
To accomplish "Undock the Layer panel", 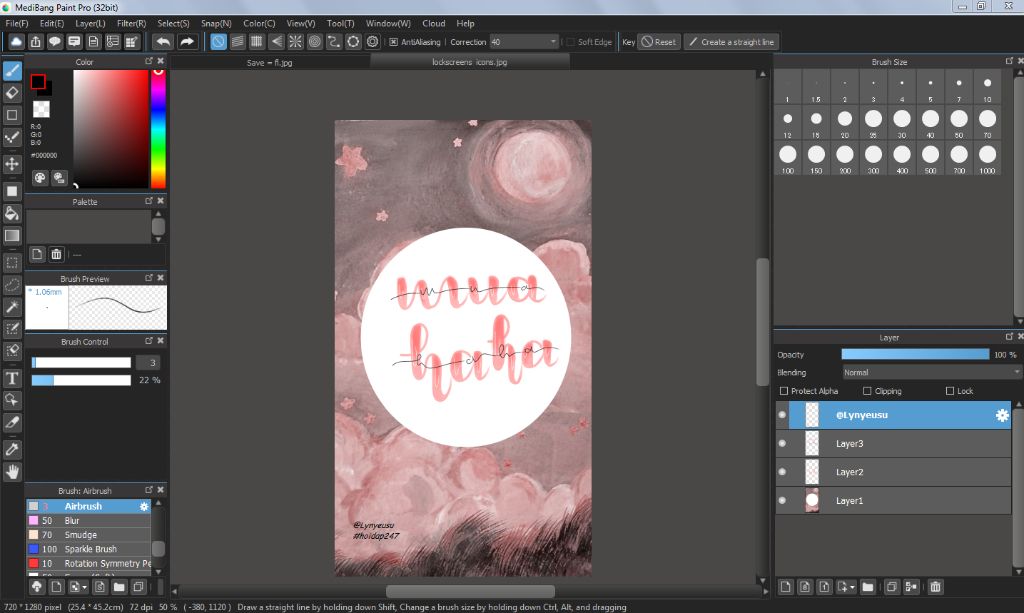I will point(1009,337).
